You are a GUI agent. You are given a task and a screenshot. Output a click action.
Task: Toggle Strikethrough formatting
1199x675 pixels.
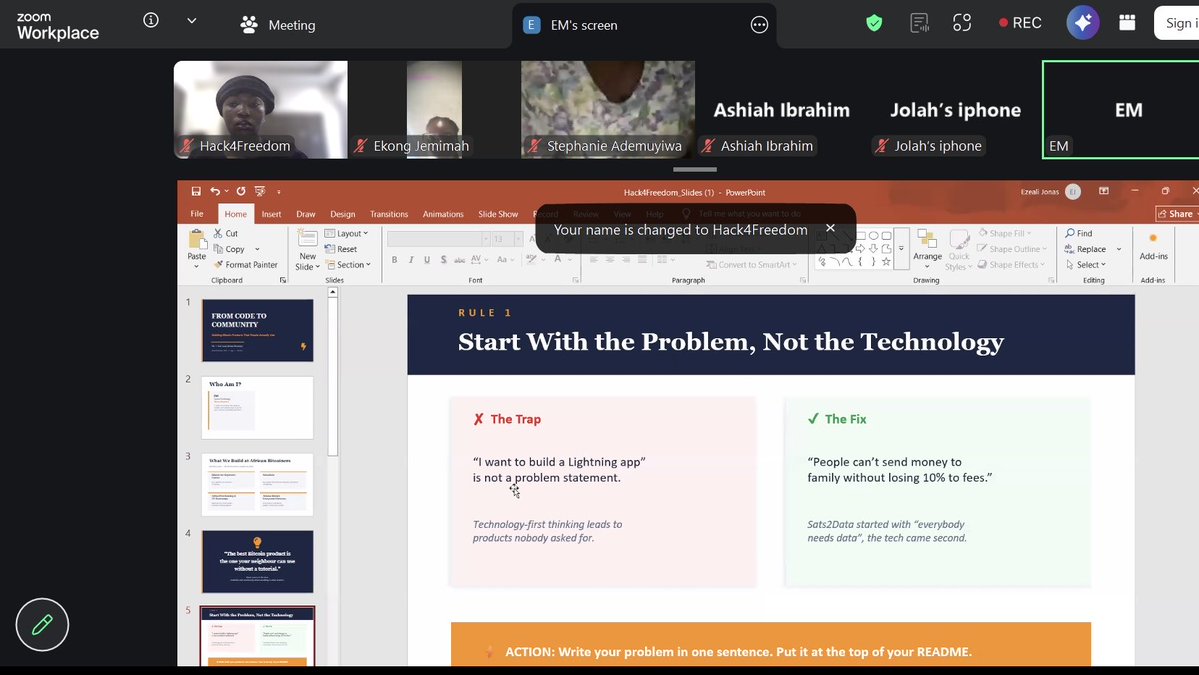[459, 260]
